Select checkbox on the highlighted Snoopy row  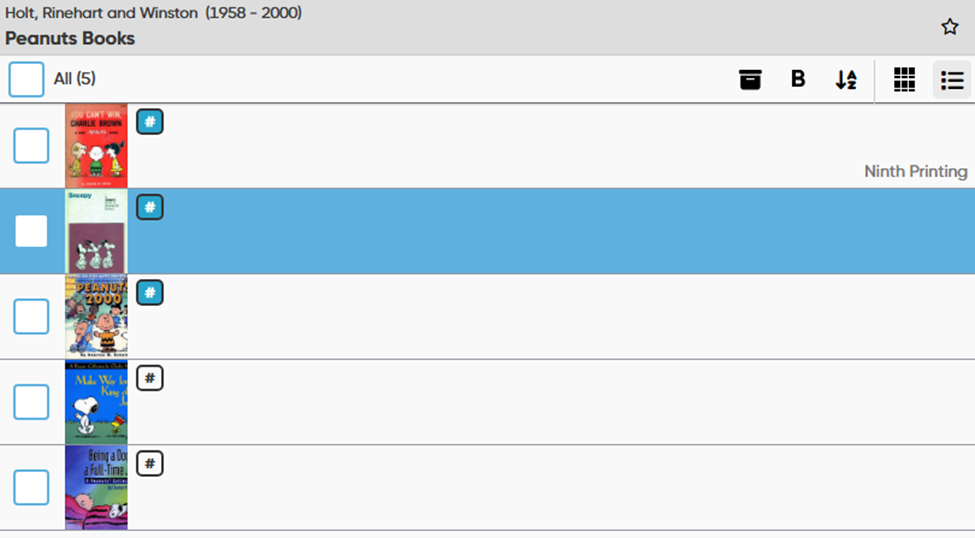pyautogui.click(x=31, y=231)
